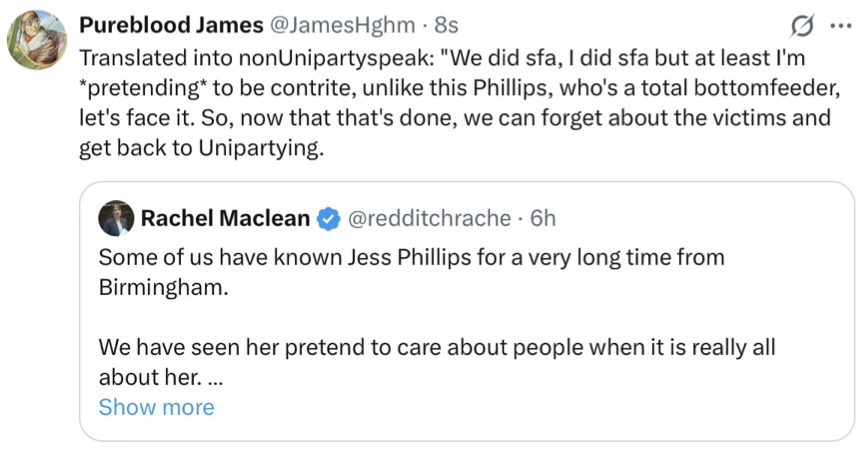Open the @redditchrache handle
863x451 pixels.
coord(428,218)
